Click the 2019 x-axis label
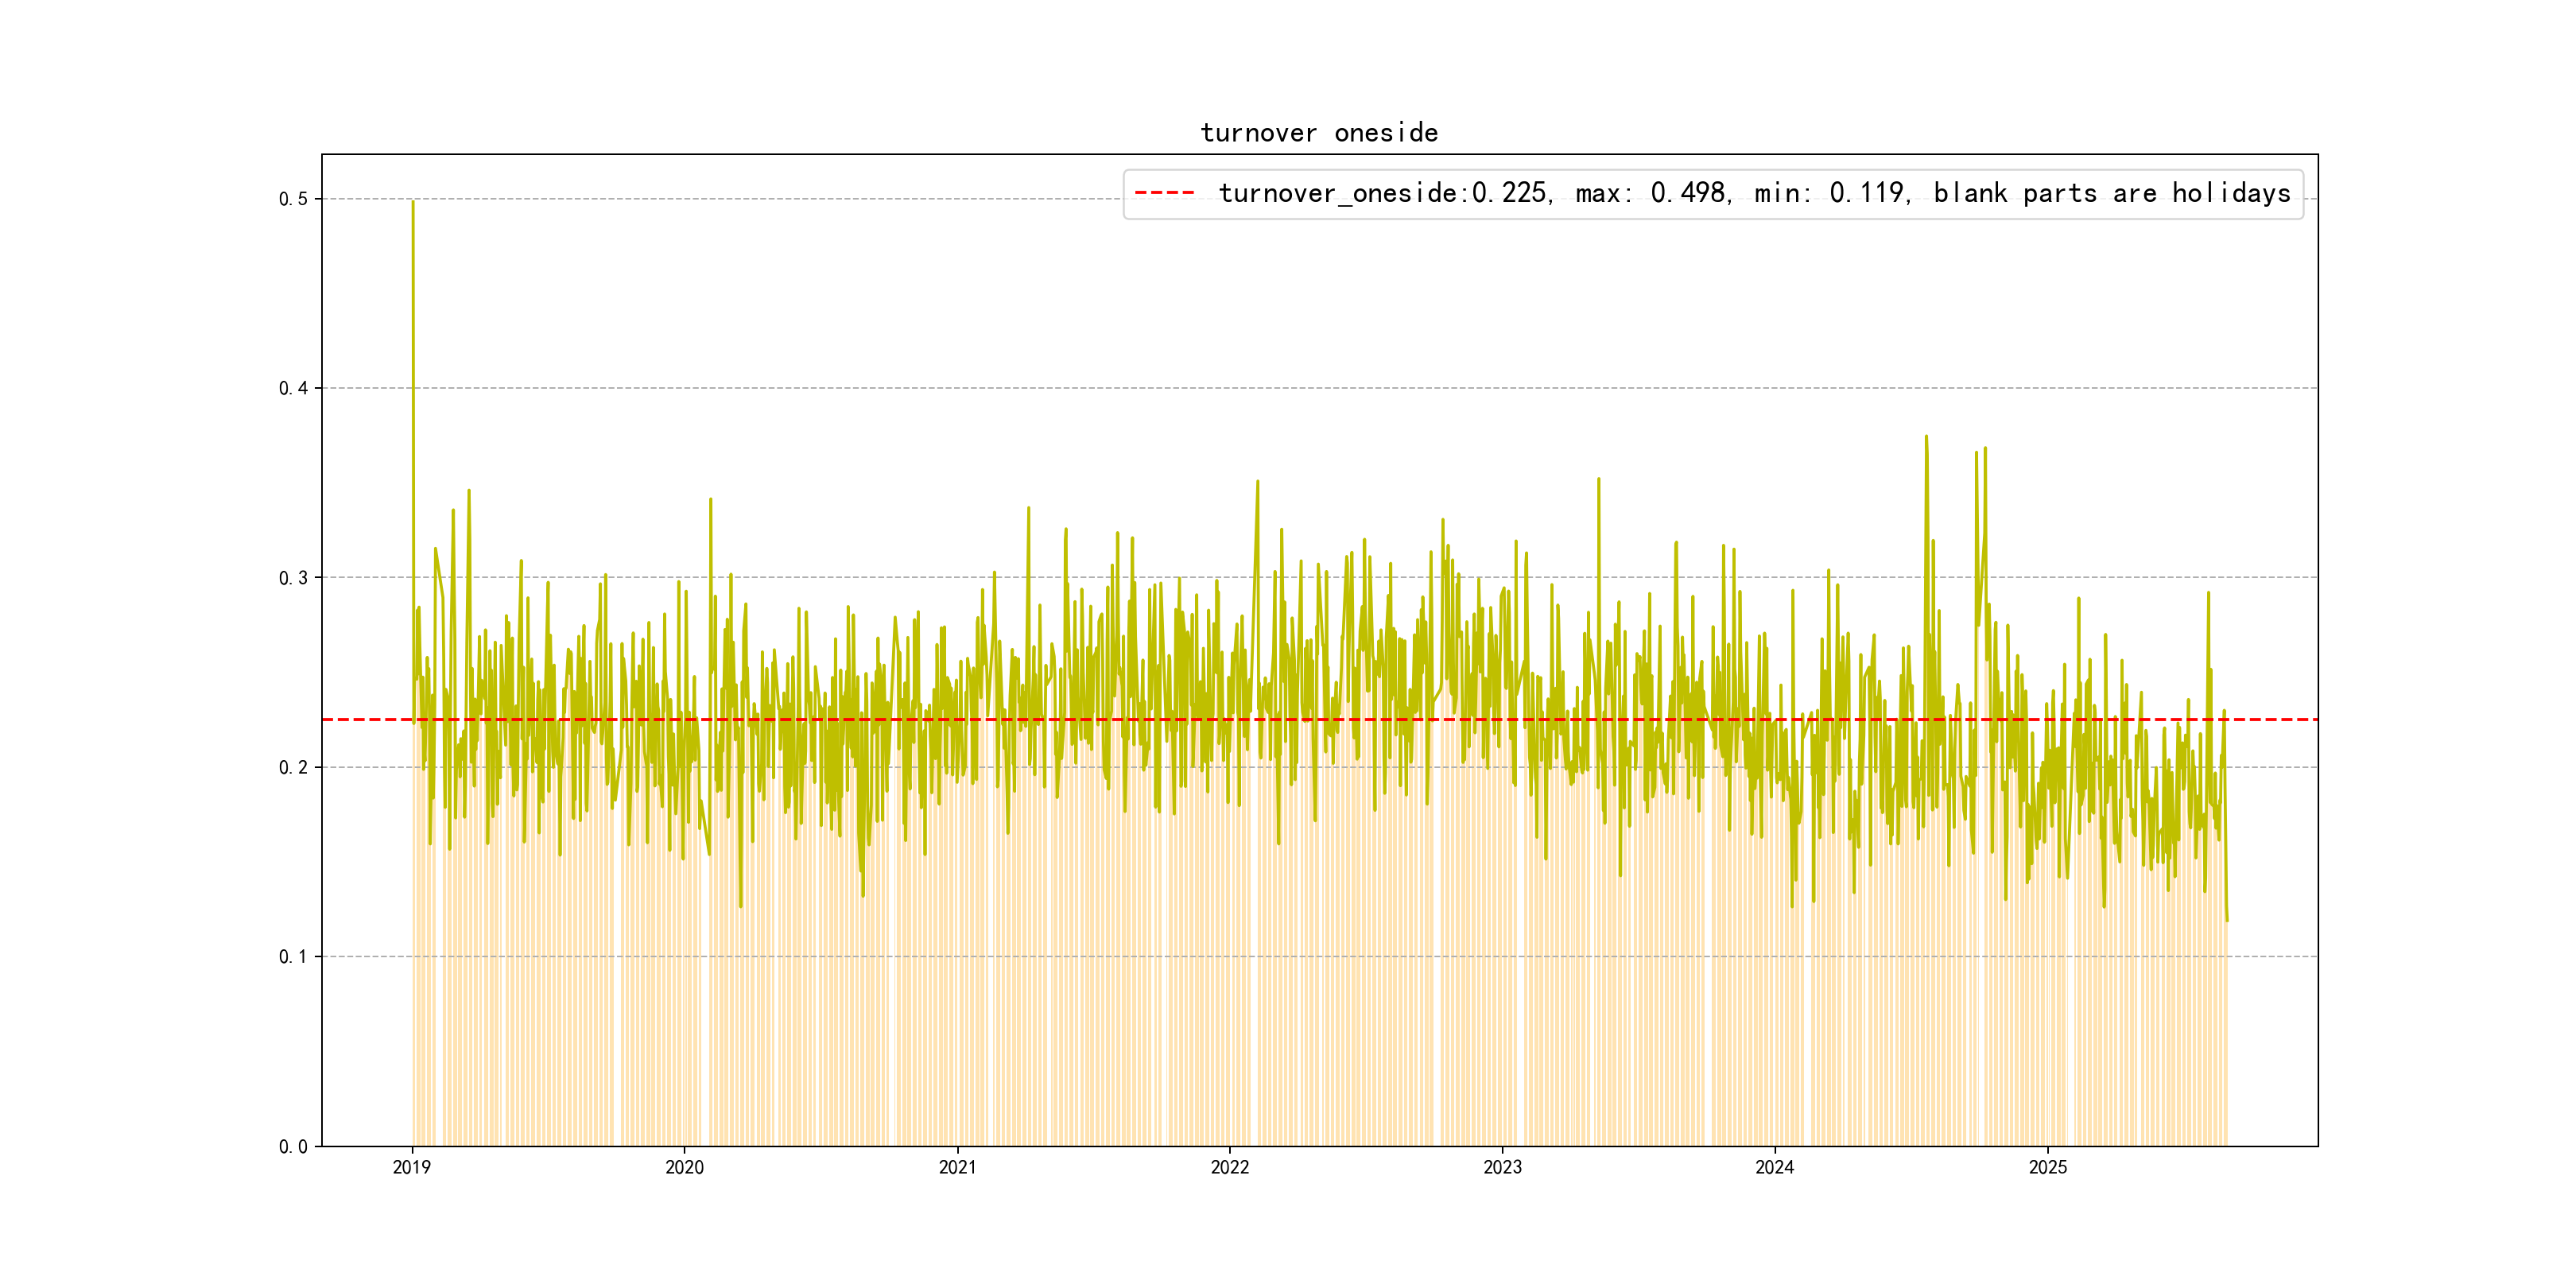2576x1288 pixels. (412, 1167)
